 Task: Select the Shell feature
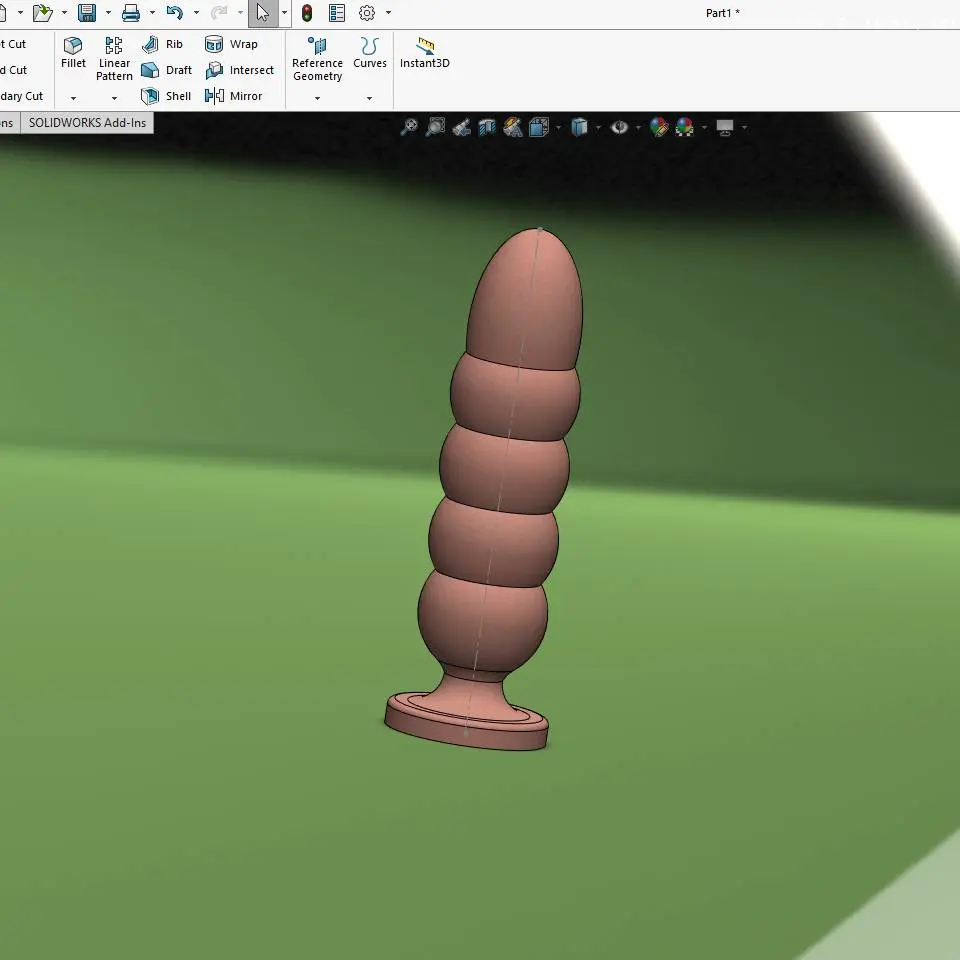[x=166, y=96]
